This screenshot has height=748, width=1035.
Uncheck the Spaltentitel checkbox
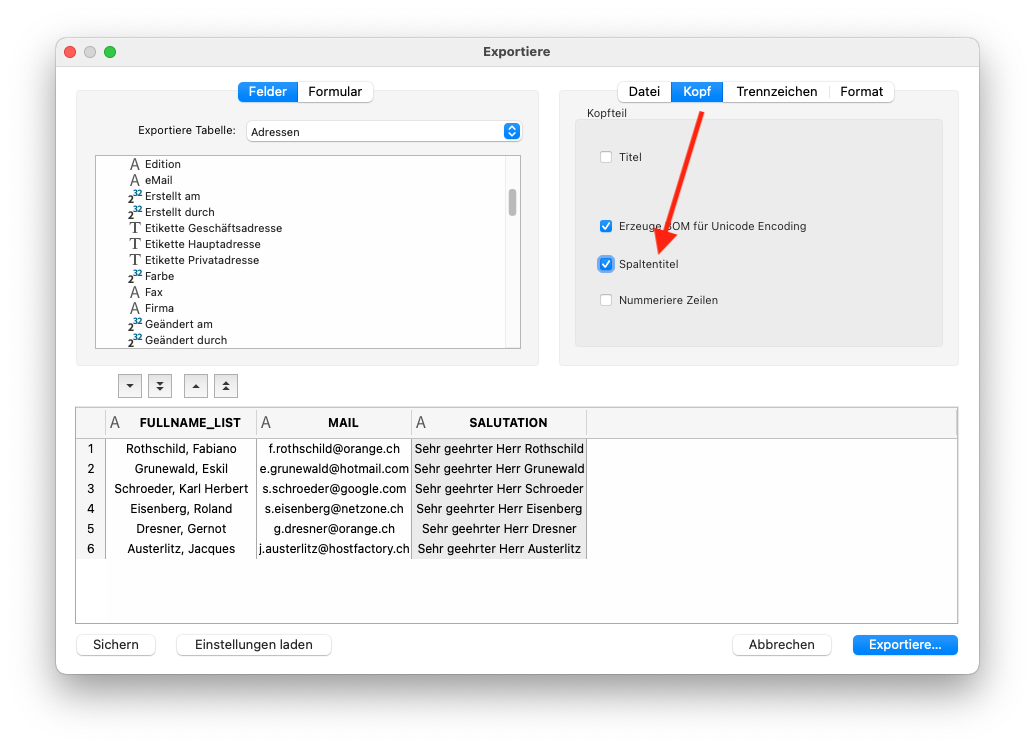pyautogui.click(x=606, y=264)
